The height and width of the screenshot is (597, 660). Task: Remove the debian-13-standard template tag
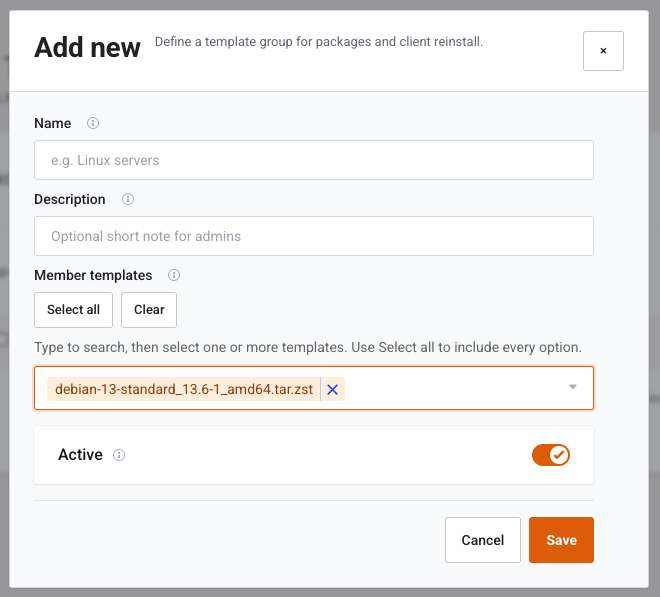tap(333, 389)
